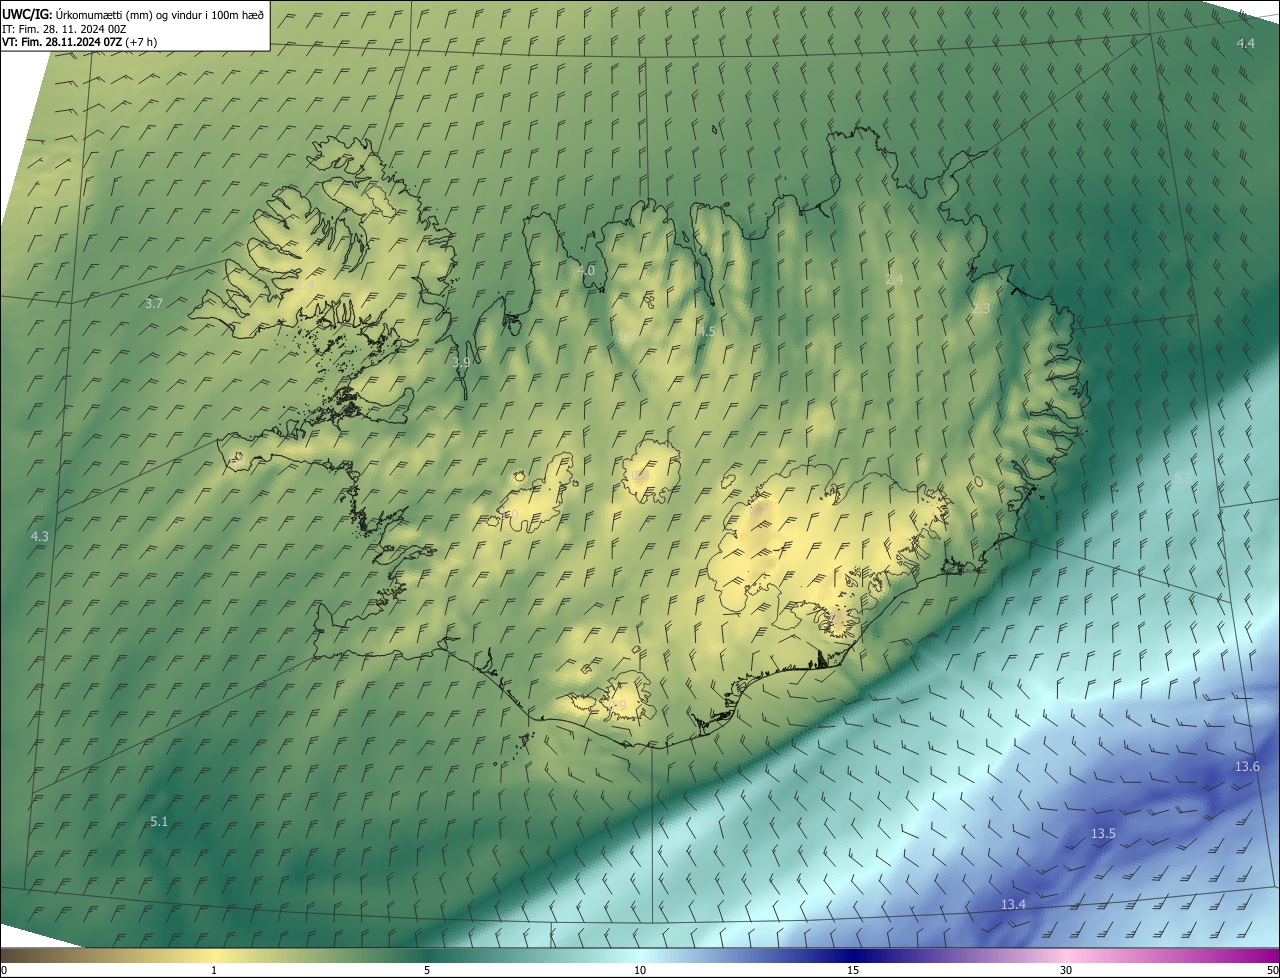This screenshot has width=1280, height=978.
Task: Click the map title 'Úrkomumætti (mm) og vindur'
Action: click(127, 14)
